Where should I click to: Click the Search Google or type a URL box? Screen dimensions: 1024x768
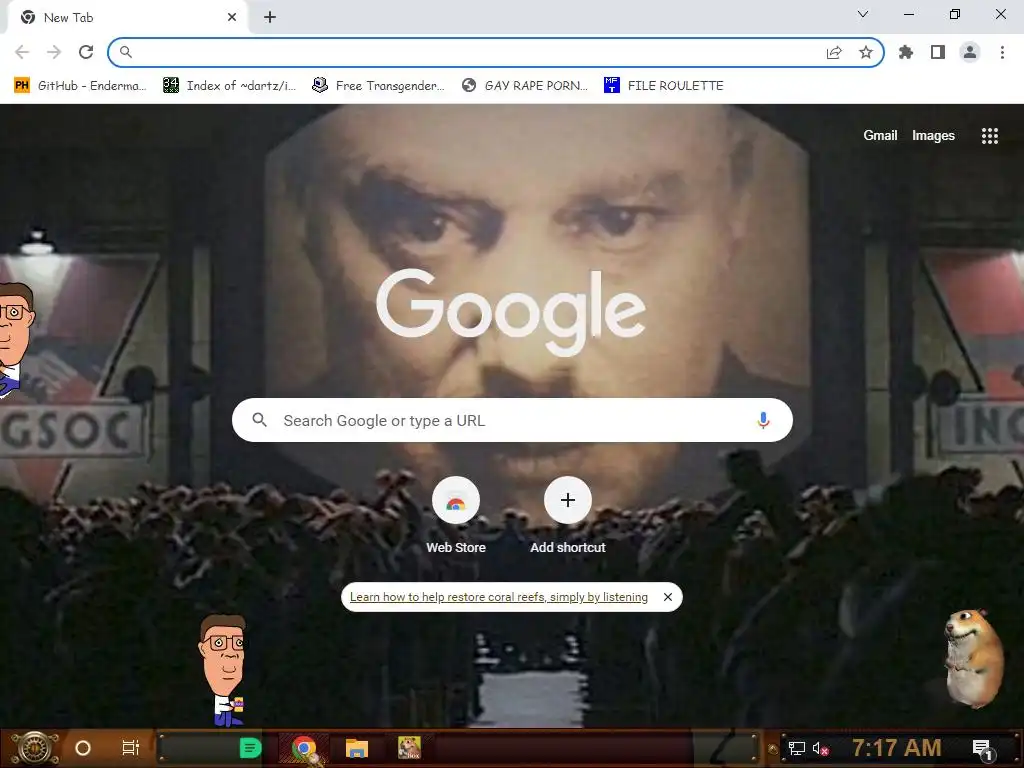coord(512,420)
